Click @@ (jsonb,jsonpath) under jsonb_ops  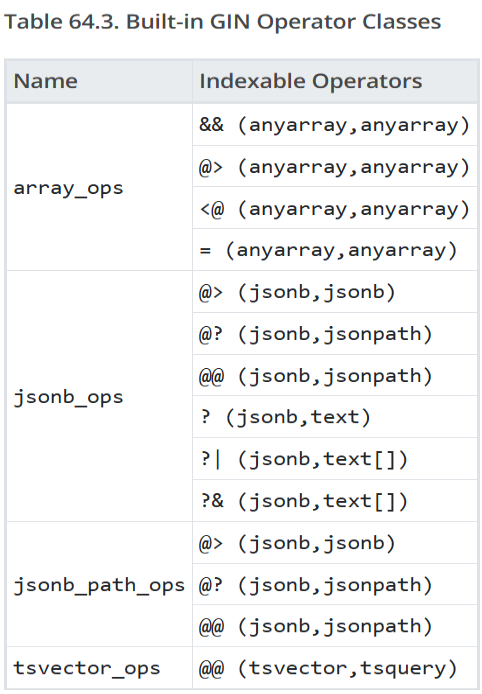click(316, 376)
